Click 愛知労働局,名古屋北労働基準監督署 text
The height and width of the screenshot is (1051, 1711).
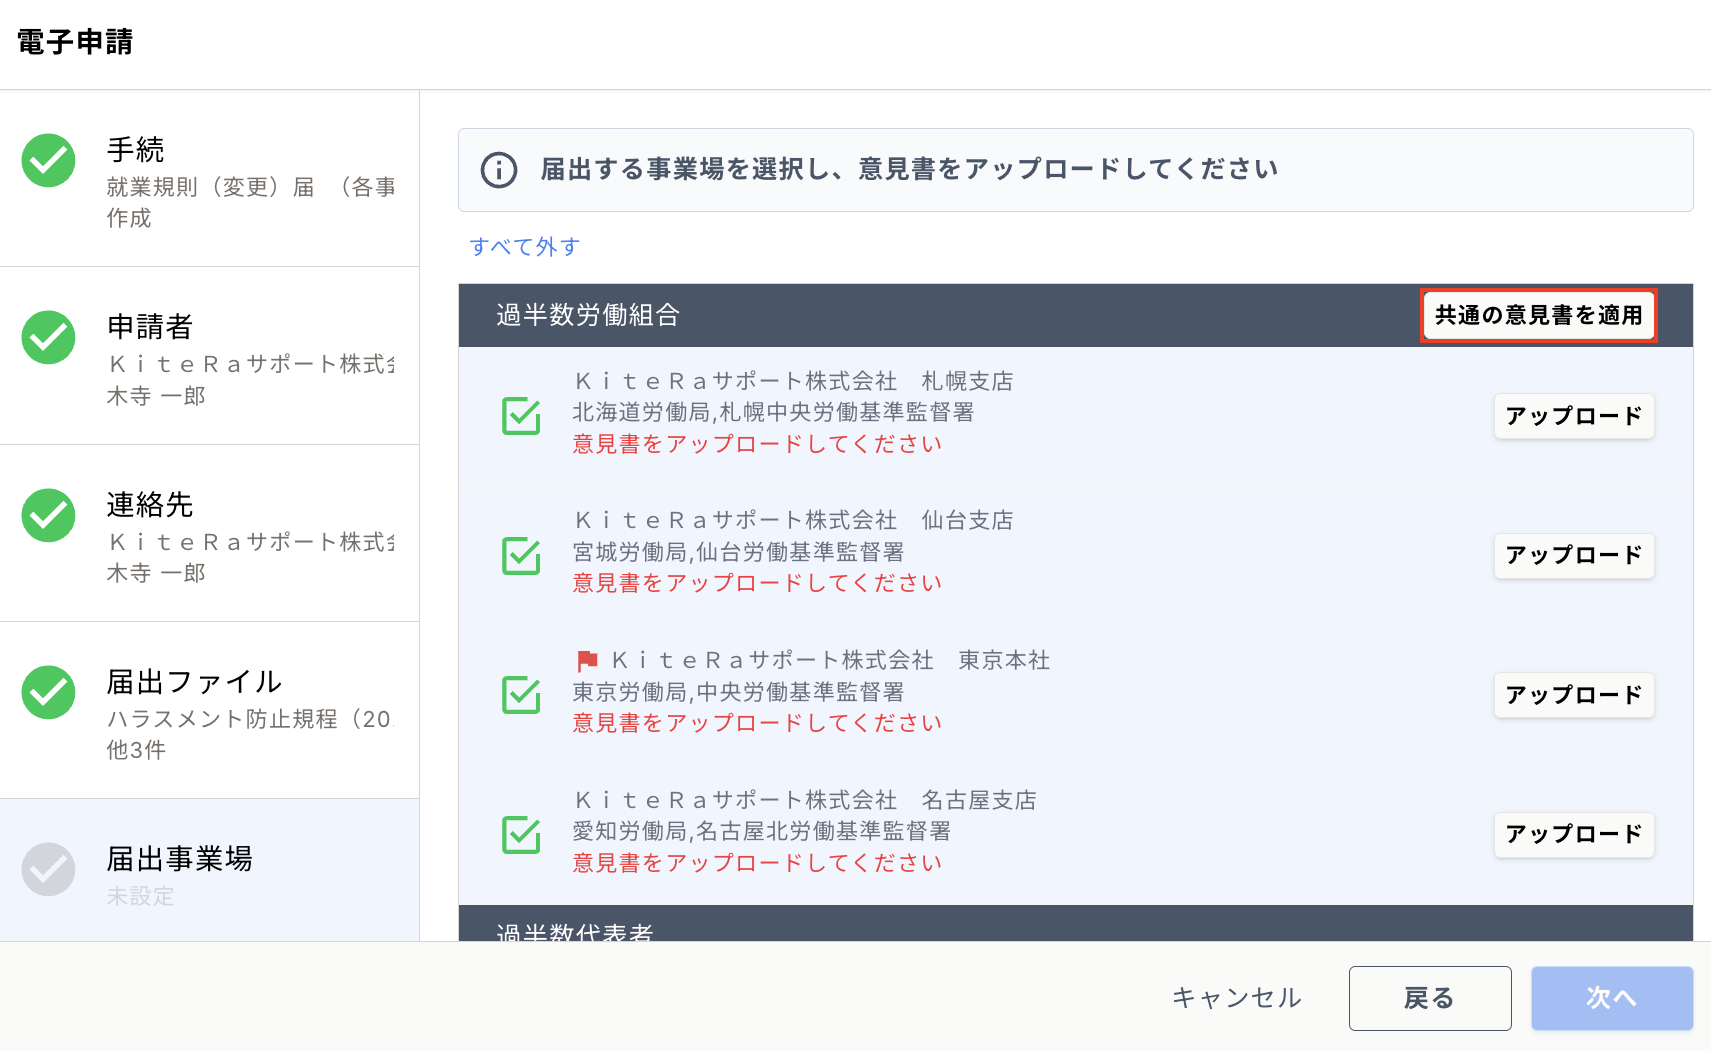[761, 831]
